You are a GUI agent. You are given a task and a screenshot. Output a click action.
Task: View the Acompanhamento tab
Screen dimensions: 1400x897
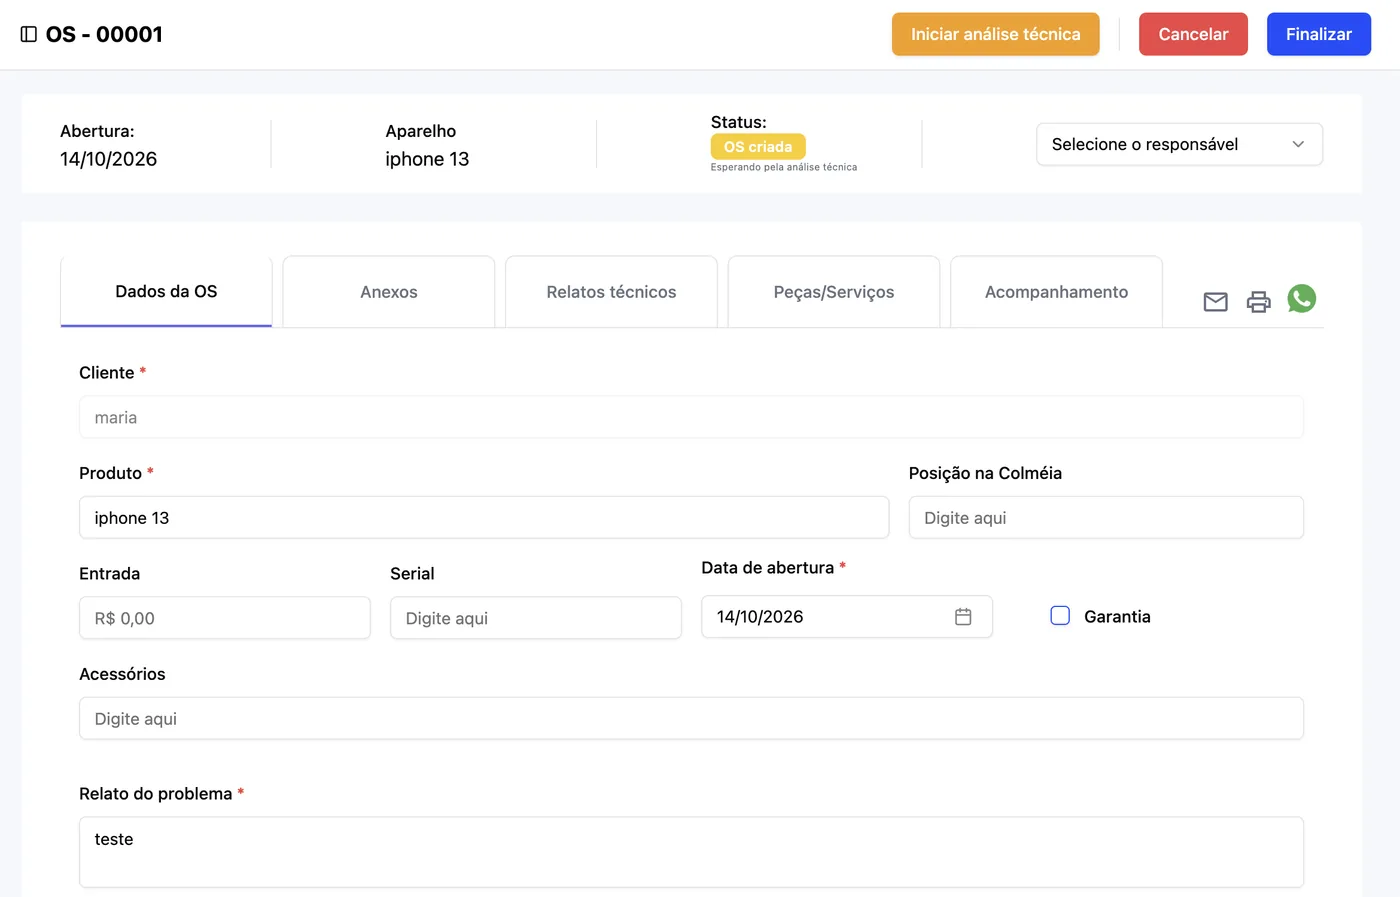1056,292
